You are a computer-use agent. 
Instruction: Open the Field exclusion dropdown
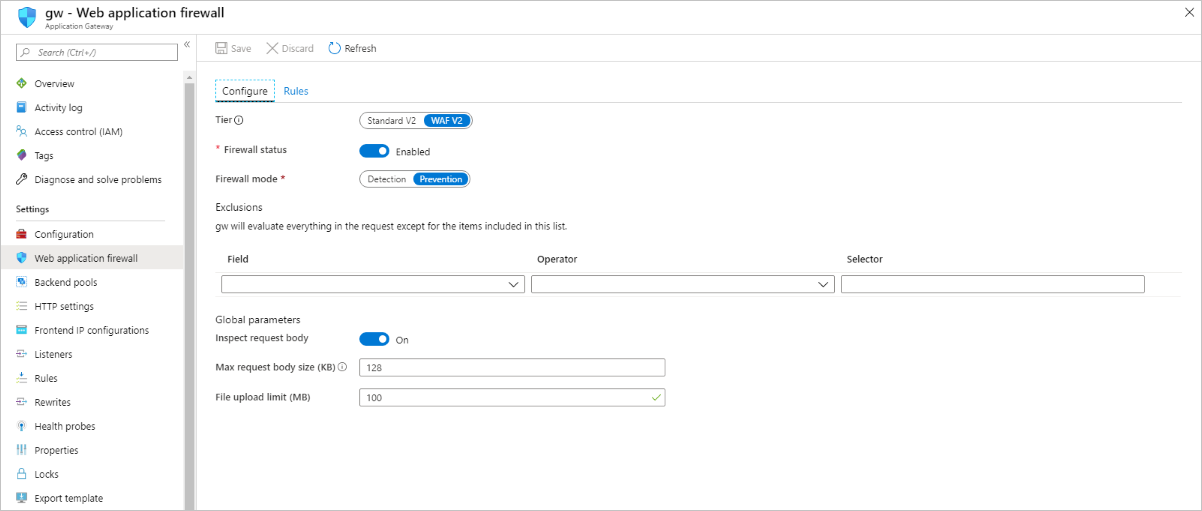372,285
